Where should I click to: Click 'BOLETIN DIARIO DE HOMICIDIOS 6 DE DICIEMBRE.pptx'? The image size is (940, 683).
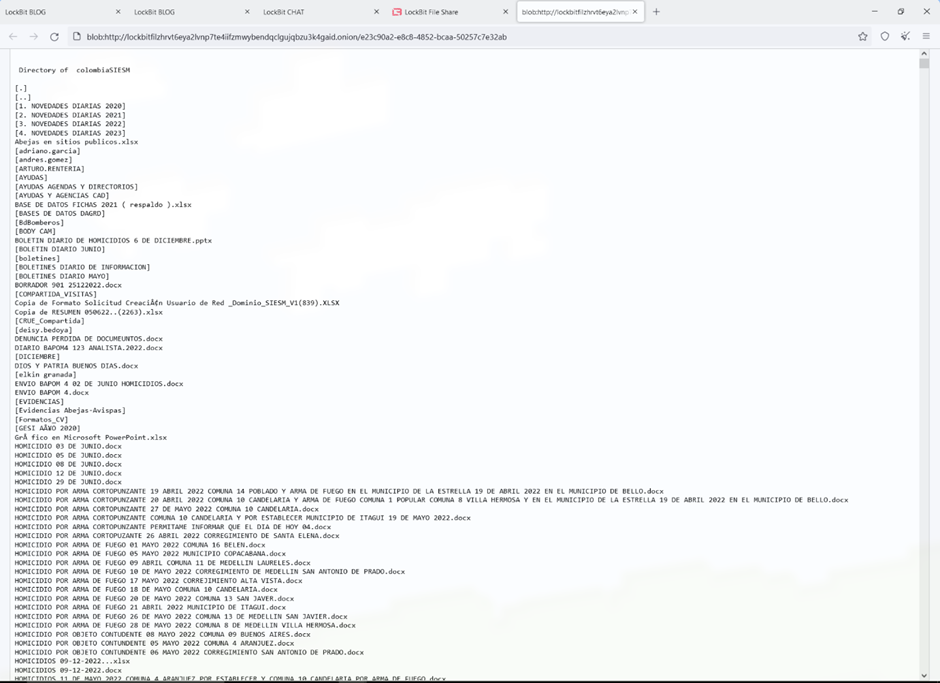[x=113, y=240]
